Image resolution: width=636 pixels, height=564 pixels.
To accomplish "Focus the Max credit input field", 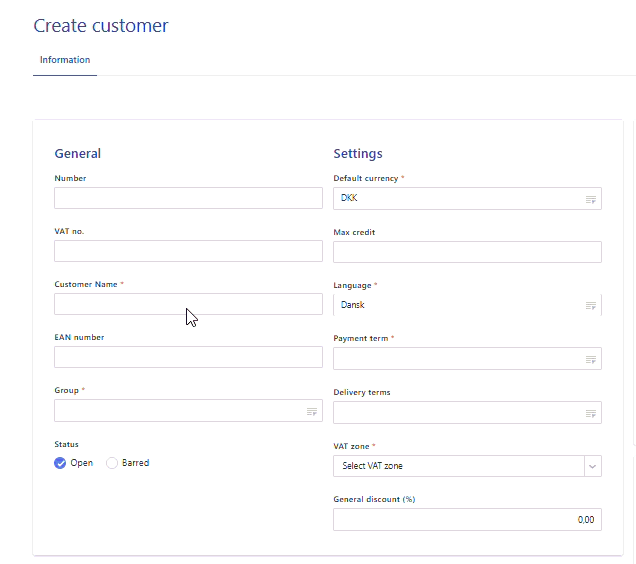I will (x=467, y=252).
